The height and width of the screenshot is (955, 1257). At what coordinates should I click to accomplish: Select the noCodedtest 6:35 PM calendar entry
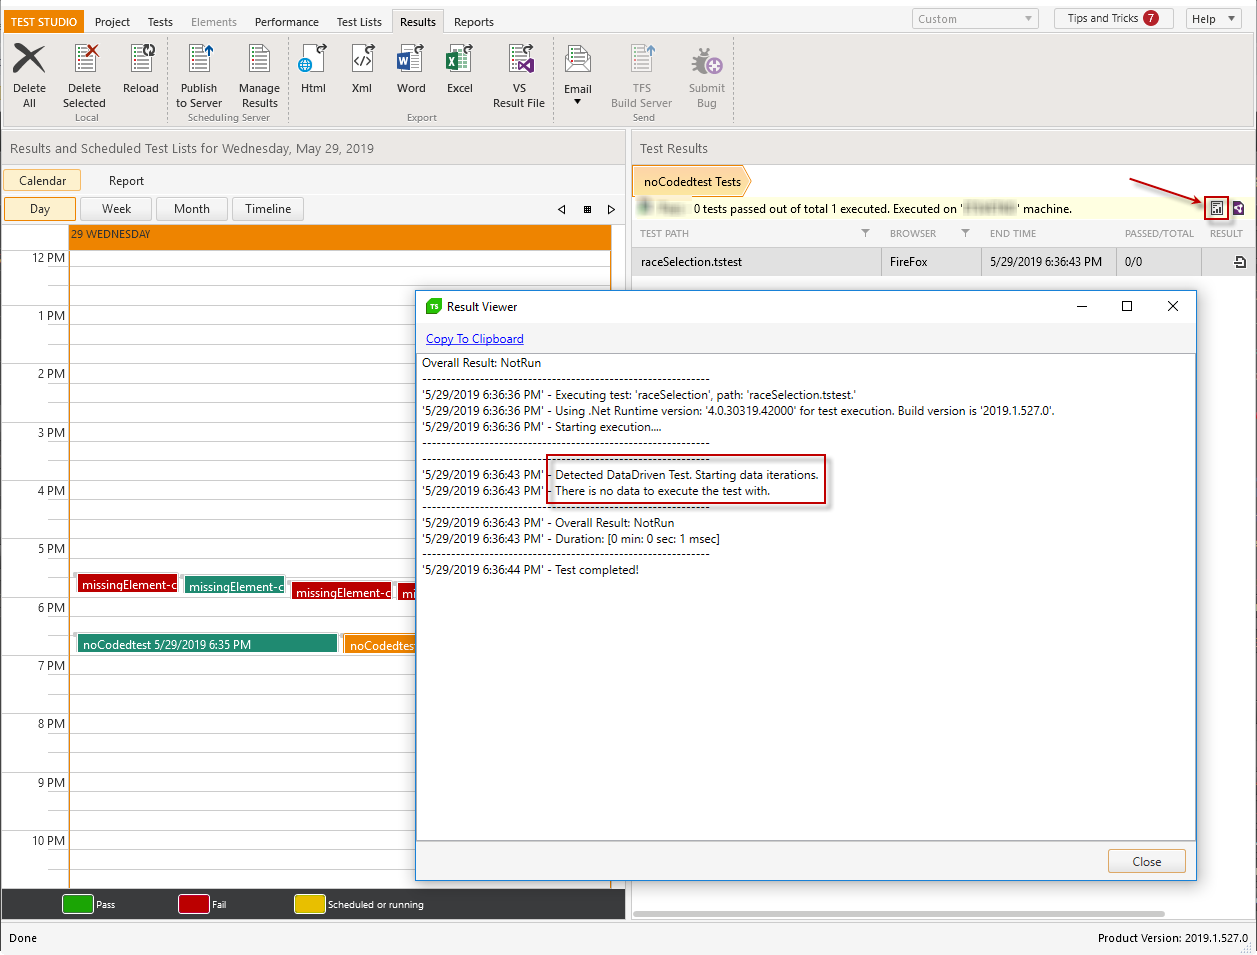point(206,645)
